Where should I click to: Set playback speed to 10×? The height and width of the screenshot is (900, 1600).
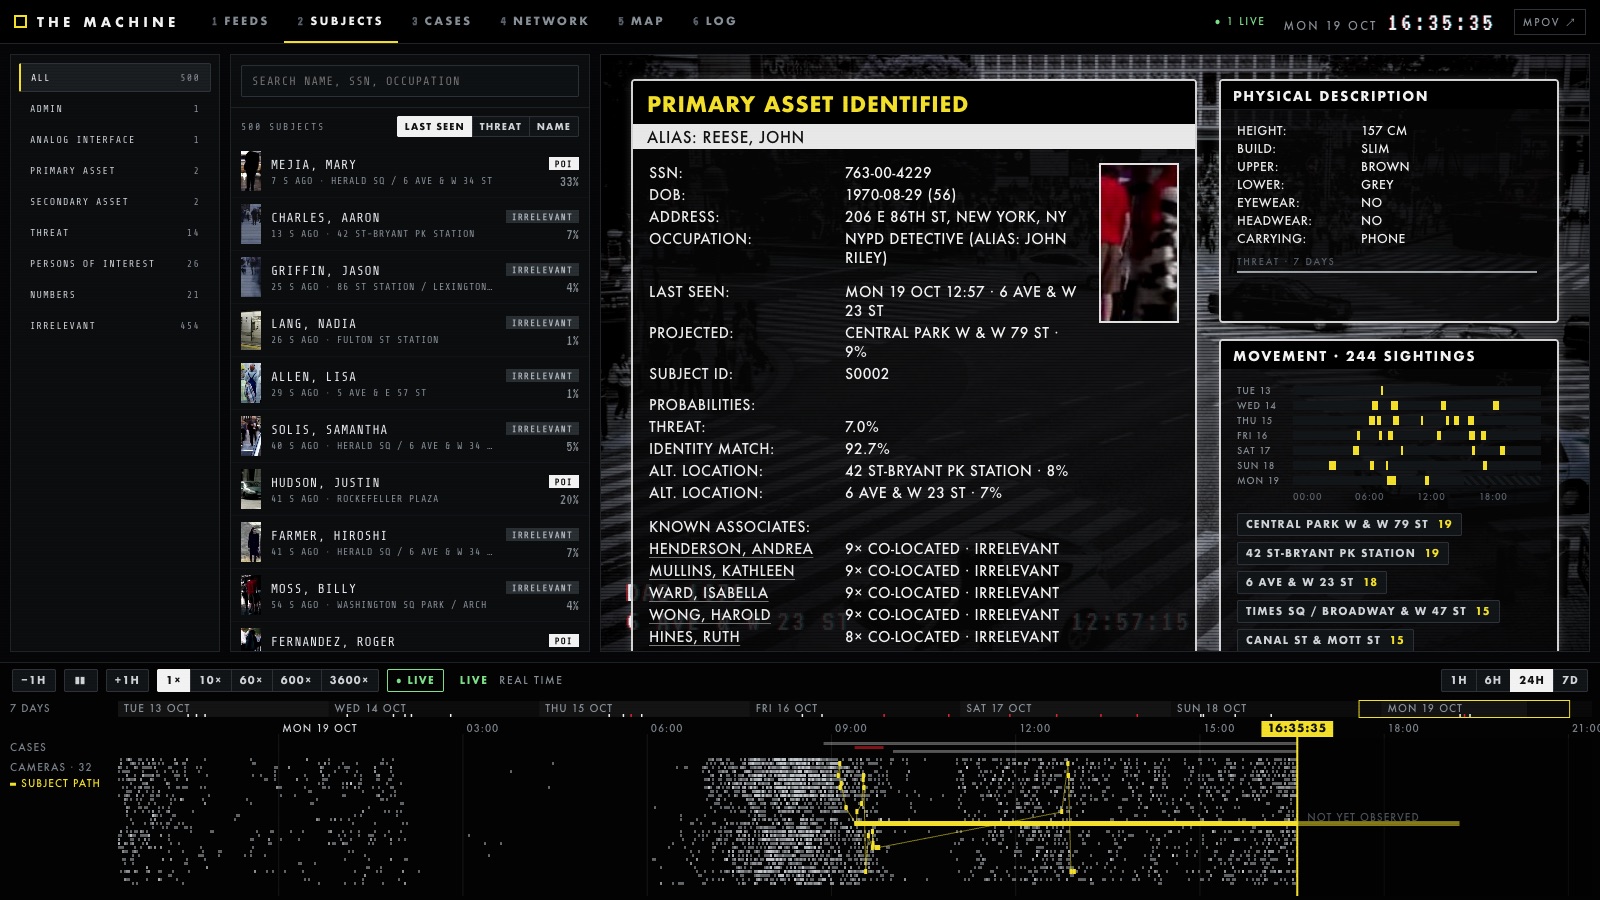(210, 680)
